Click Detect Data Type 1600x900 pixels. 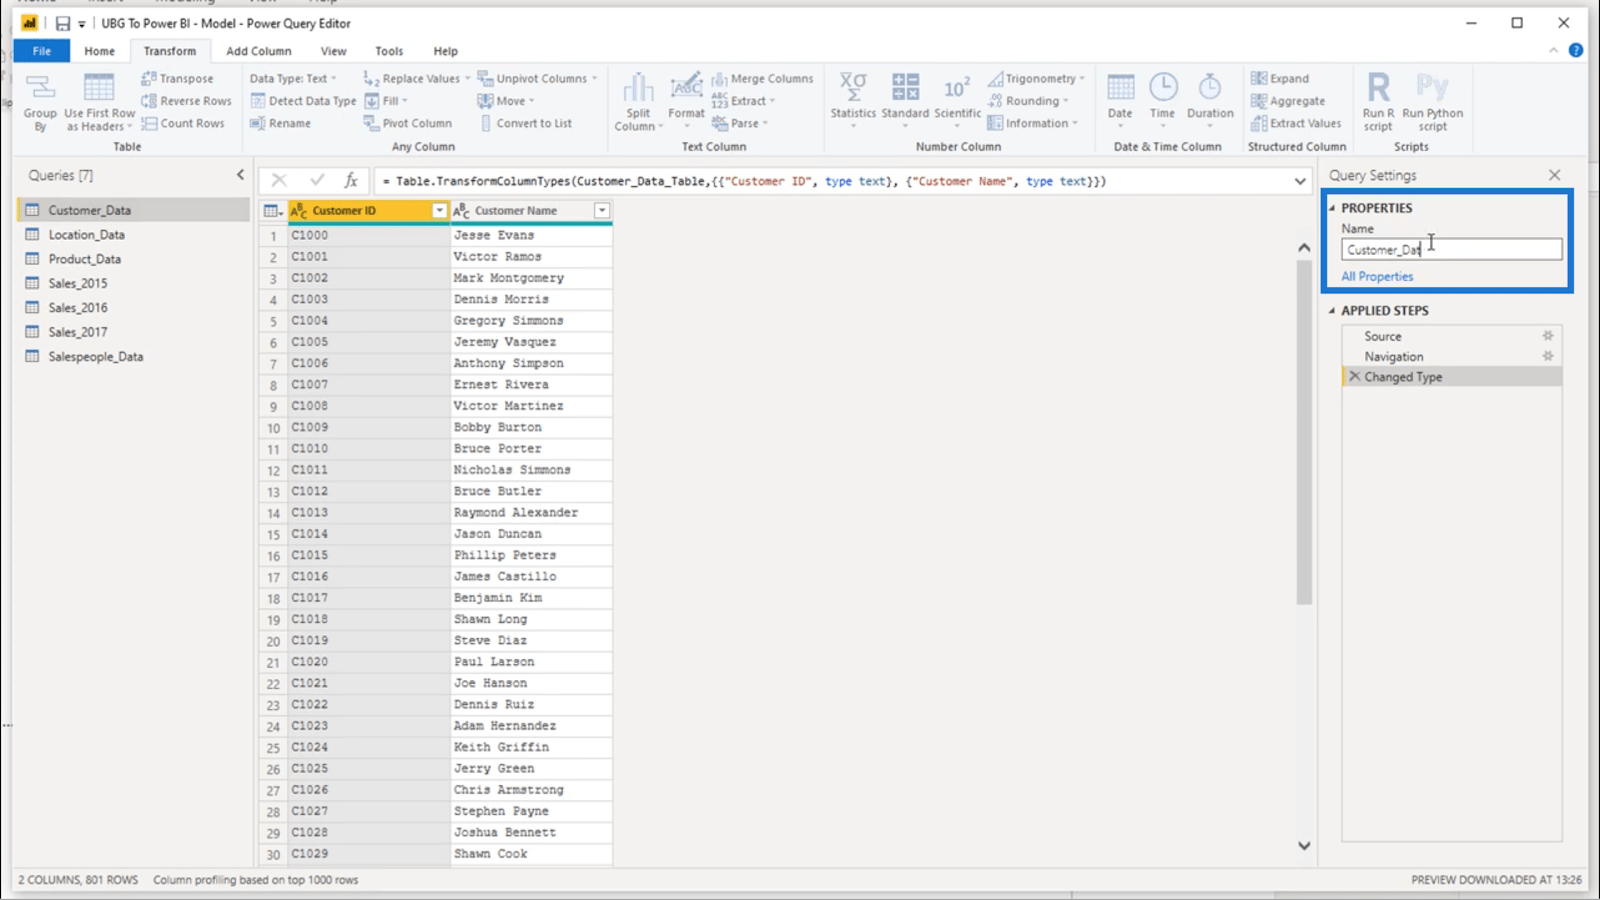pyautogui.click(x=303, y=101)
